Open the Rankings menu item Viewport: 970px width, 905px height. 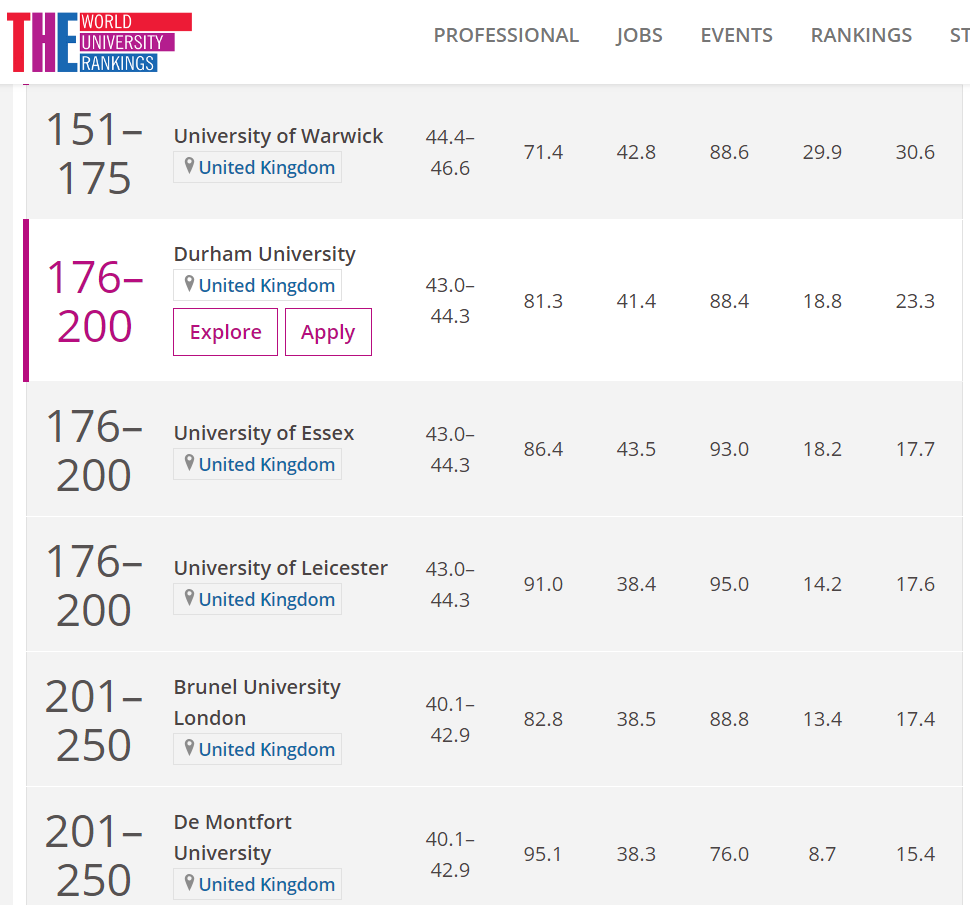click(860, 36)
